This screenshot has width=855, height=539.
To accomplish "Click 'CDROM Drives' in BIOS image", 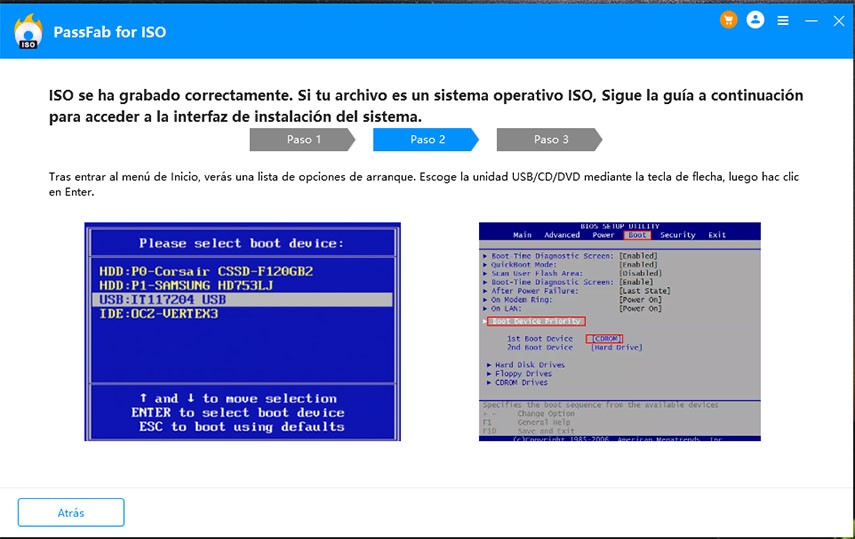I will (x=521, y=382).
